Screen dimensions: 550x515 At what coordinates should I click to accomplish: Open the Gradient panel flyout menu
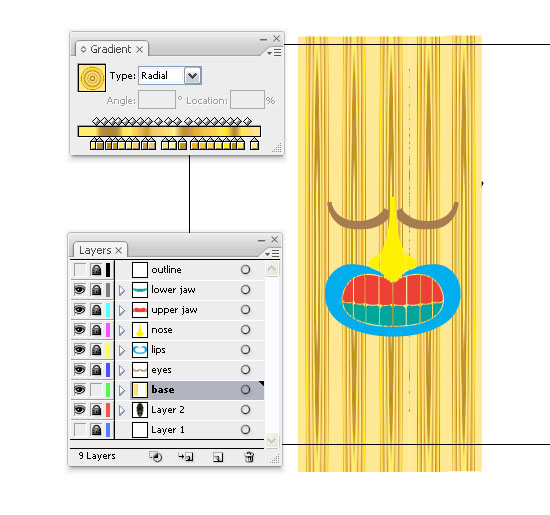[x=274, y=53]
